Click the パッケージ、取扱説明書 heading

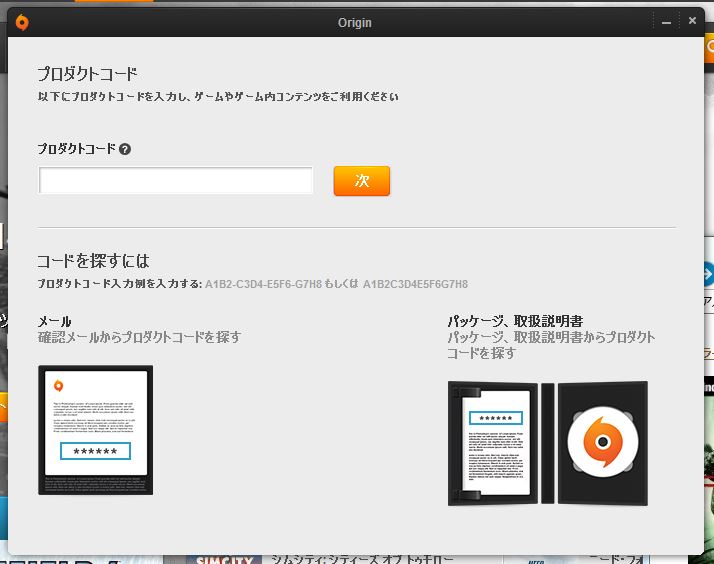(515, 321)
